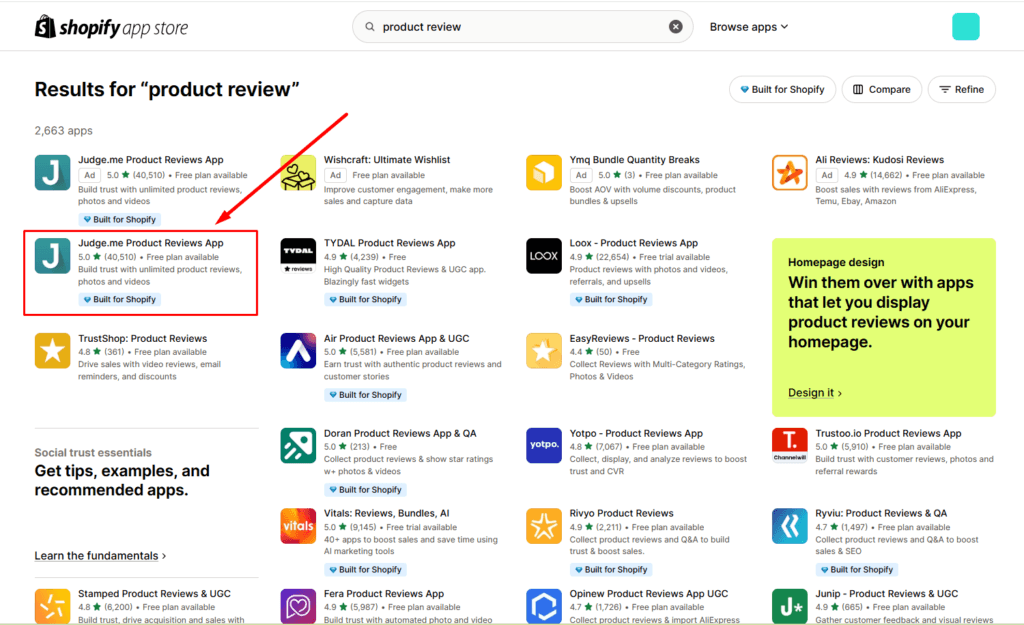Open the Wishcraft wishlist app icon
1024x625 pixels.
298,172
